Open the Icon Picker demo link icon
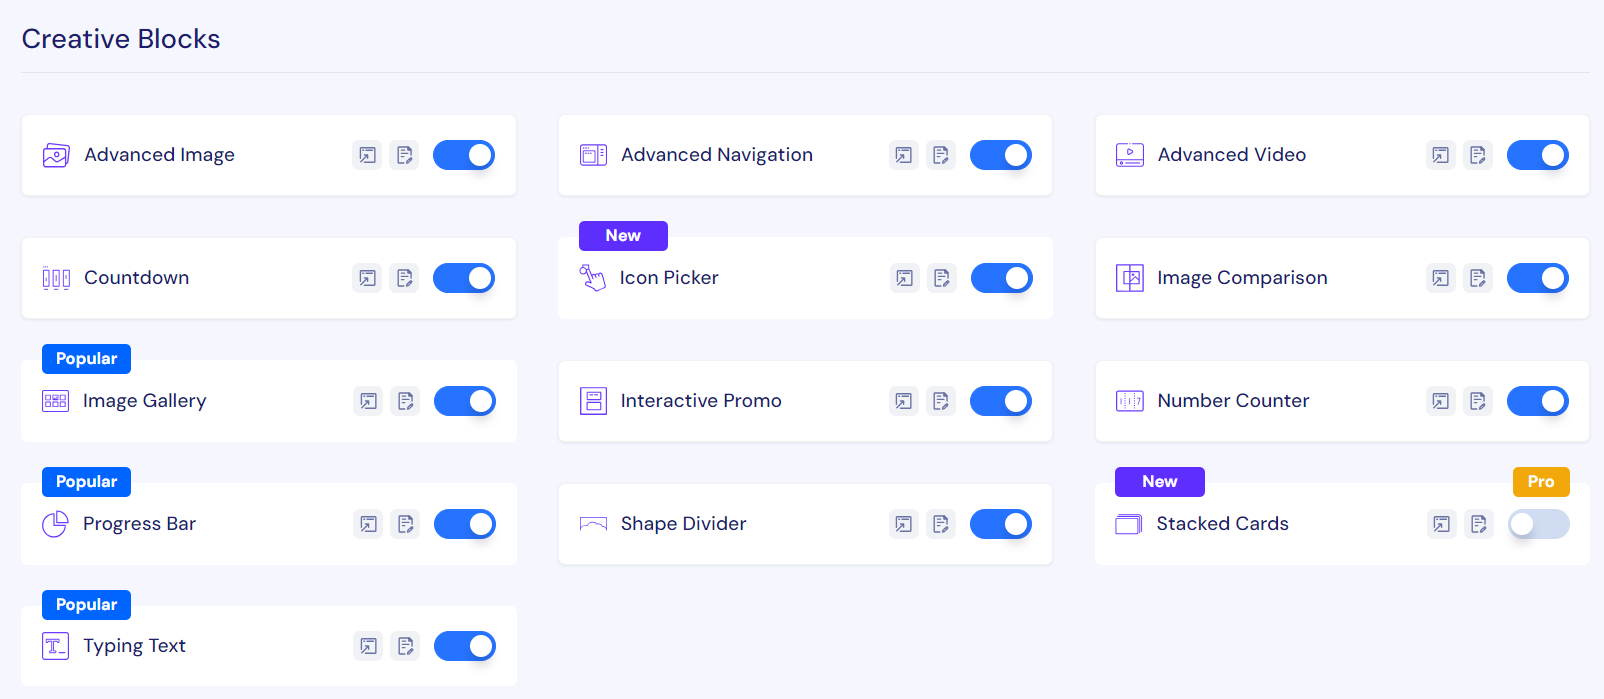 (x=905, y=278)
